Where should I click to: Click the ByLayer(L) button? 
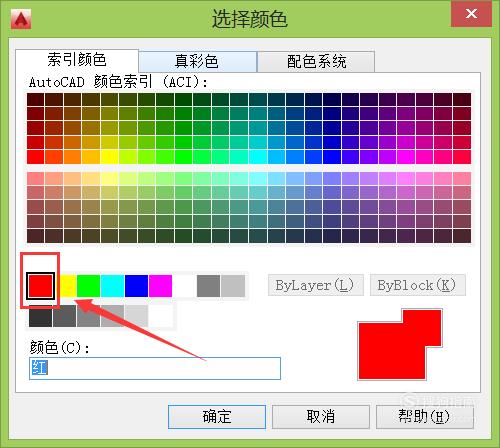click(315, 285)
